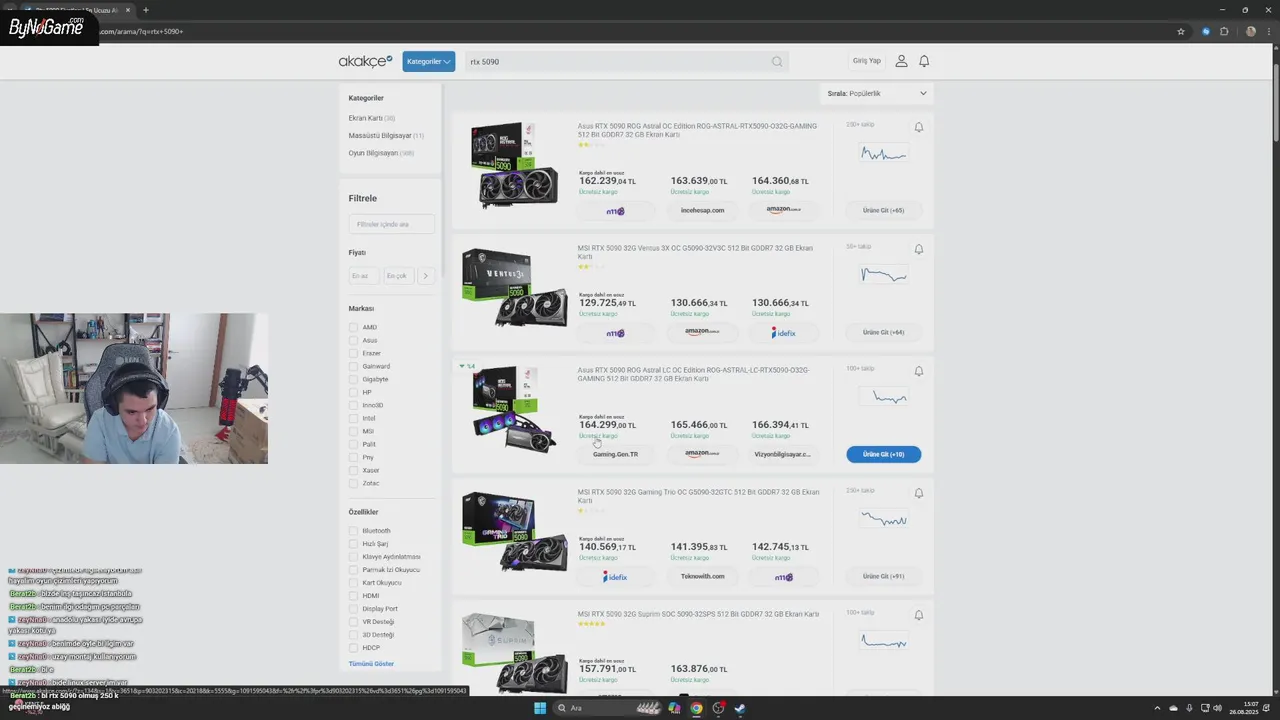1280x720 pixels.
Task: Show hidden system tray icons
Action: 1158,708
